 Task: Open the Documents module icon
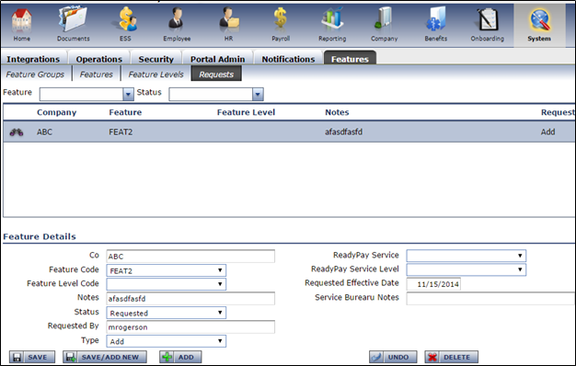73,25
